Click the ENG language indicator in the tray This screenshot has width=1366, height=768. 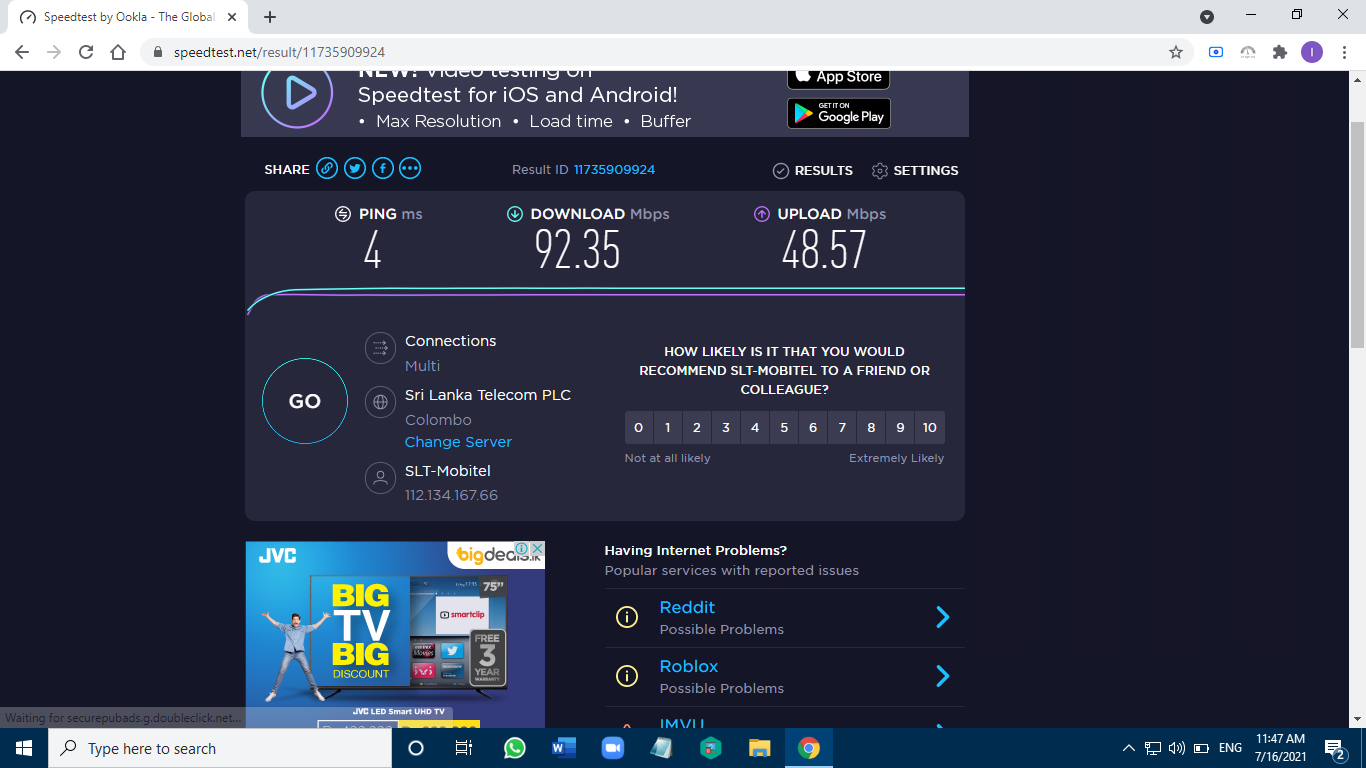tap(1230, 748)
